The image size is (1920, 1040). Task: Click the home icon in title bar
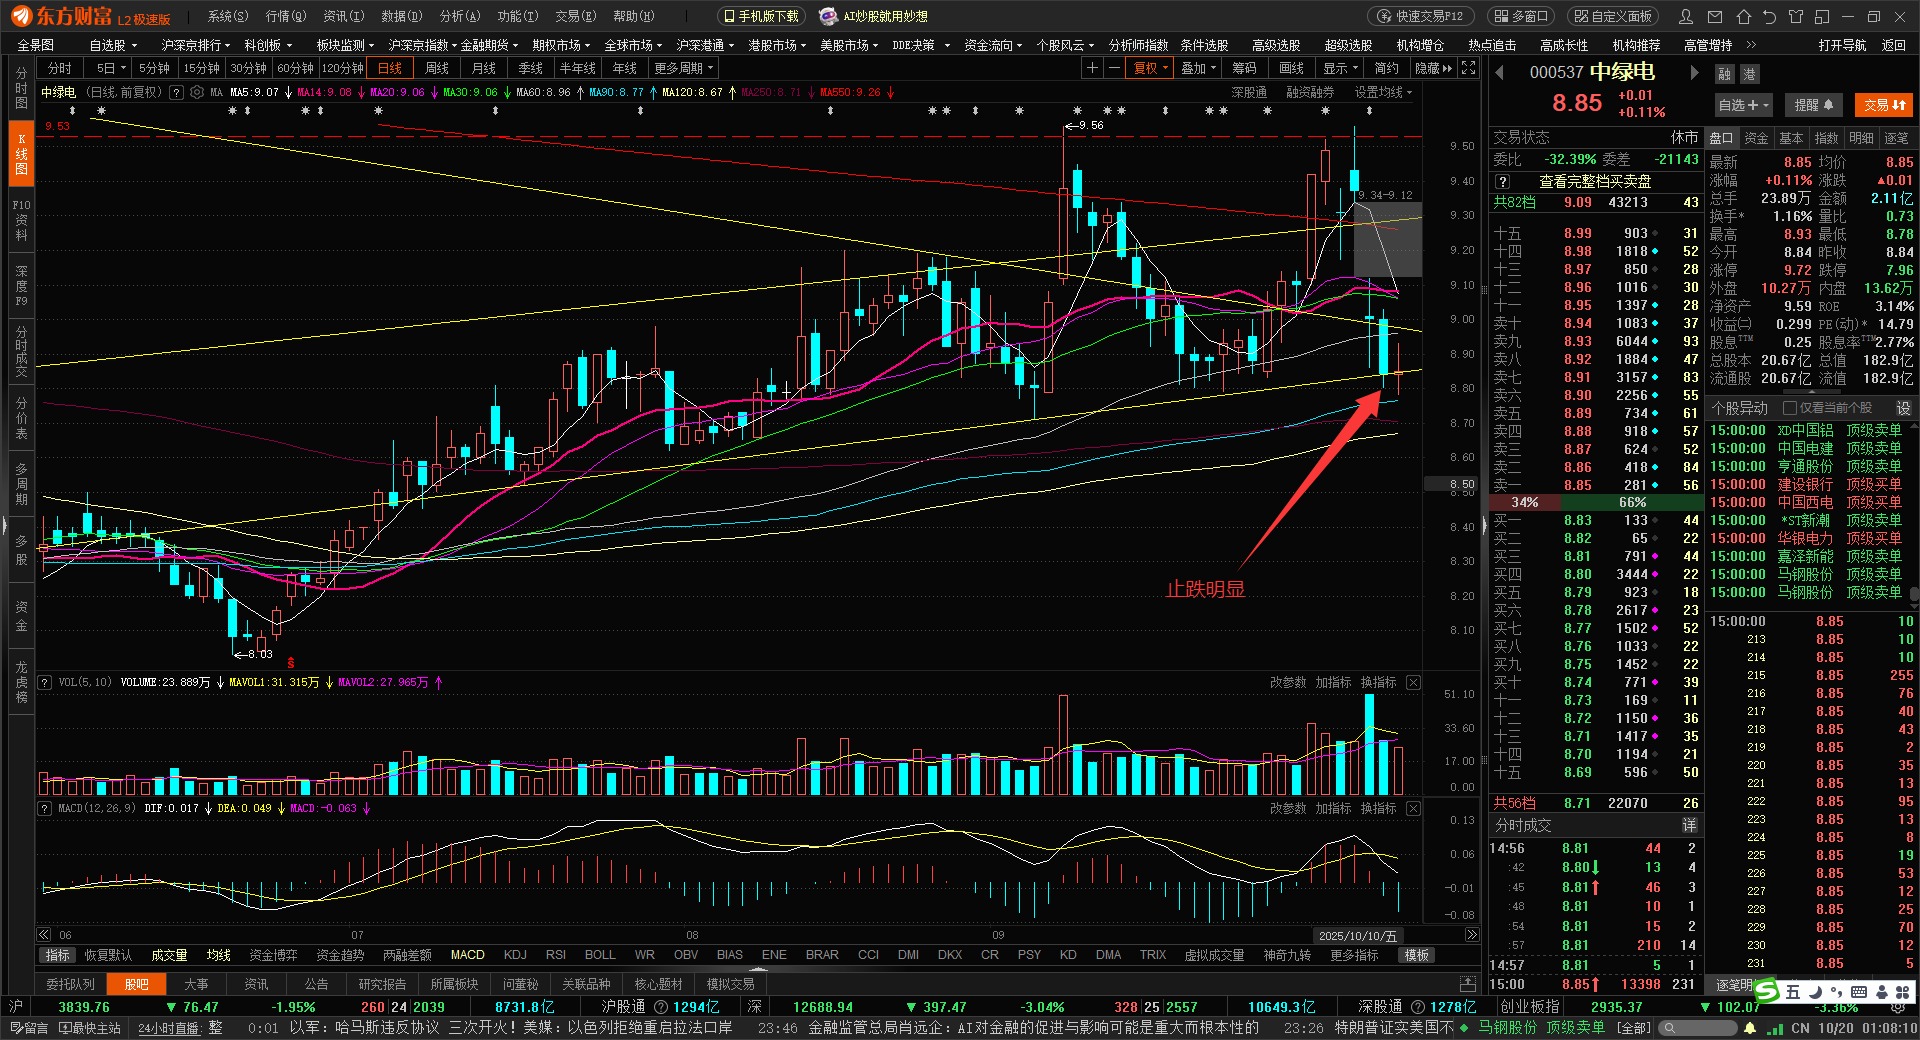(x=1743, y=17)
